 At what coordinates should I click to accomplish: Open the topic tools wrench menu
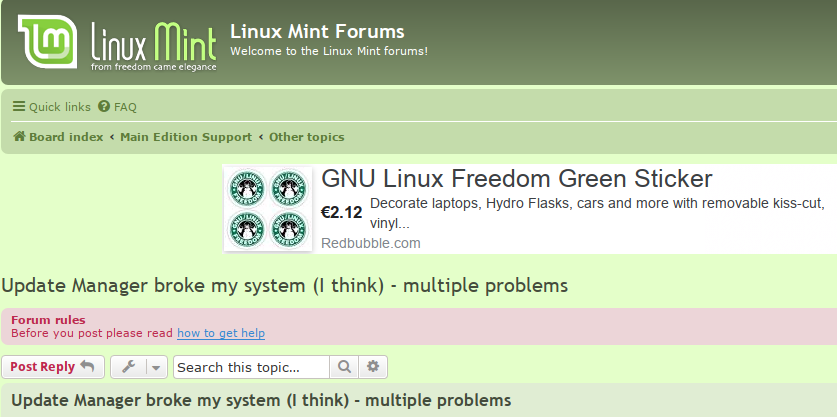128,367
